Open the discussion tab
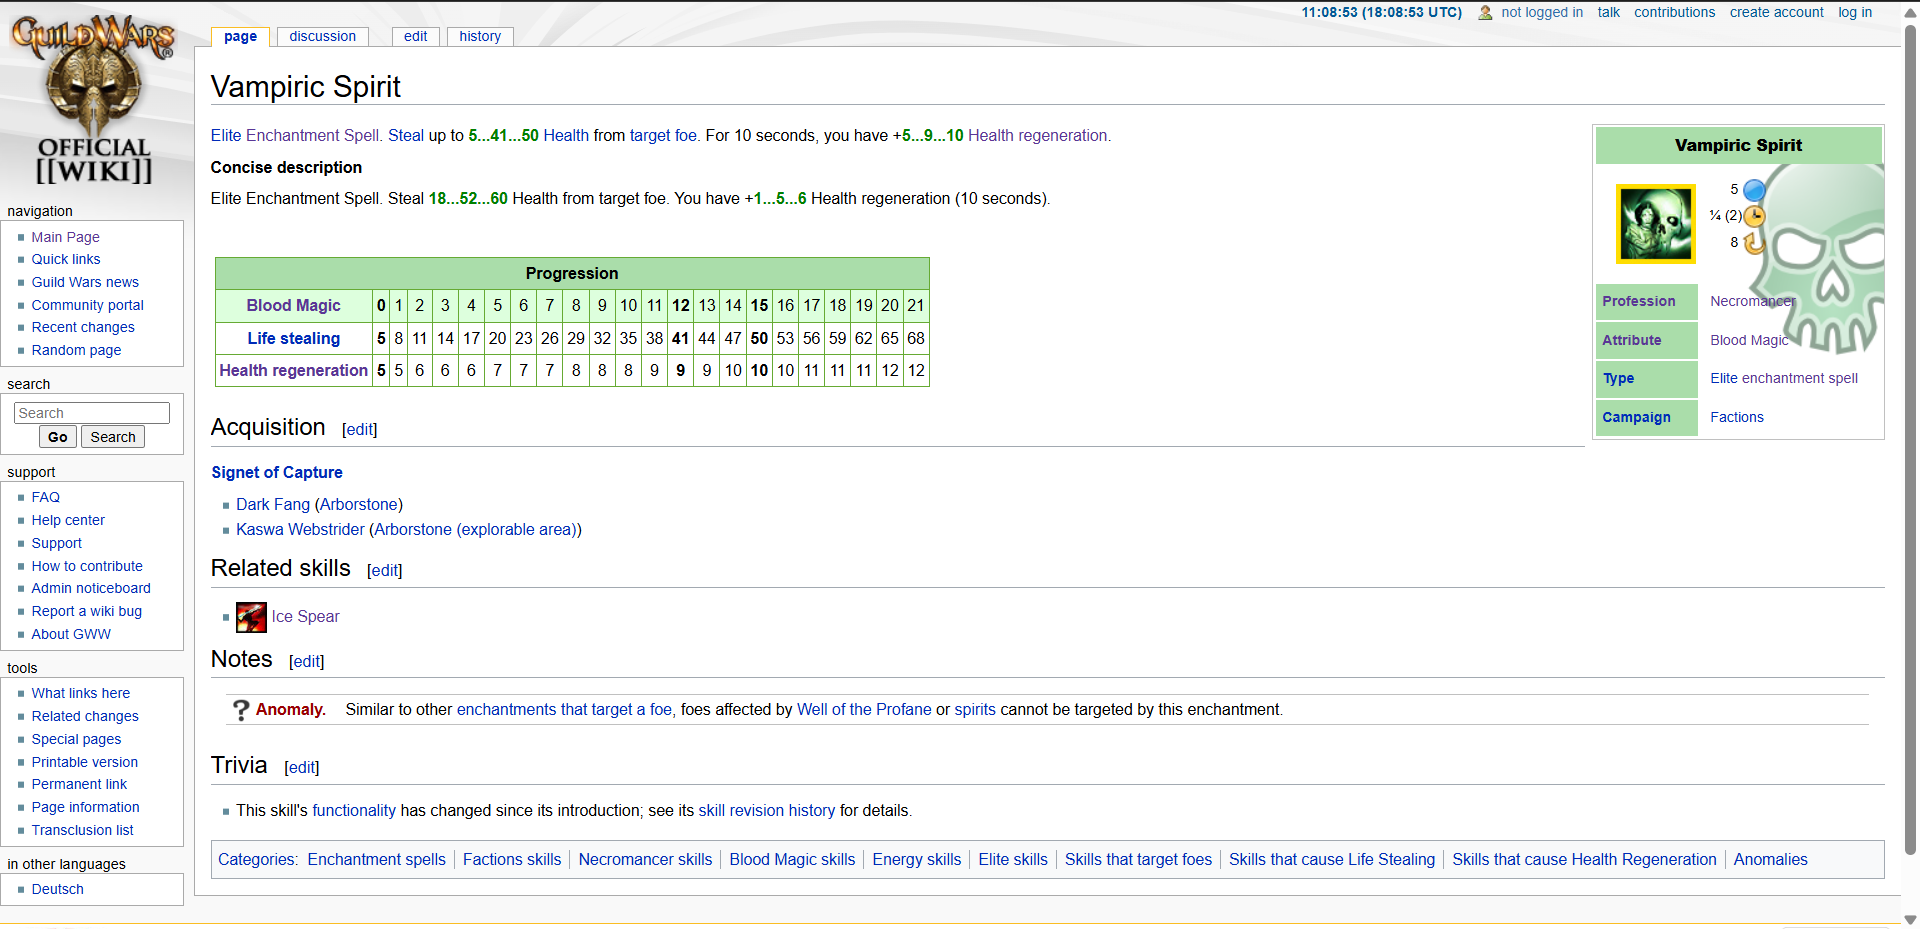This screenshot has height=929, width=1920. [322, 37]
